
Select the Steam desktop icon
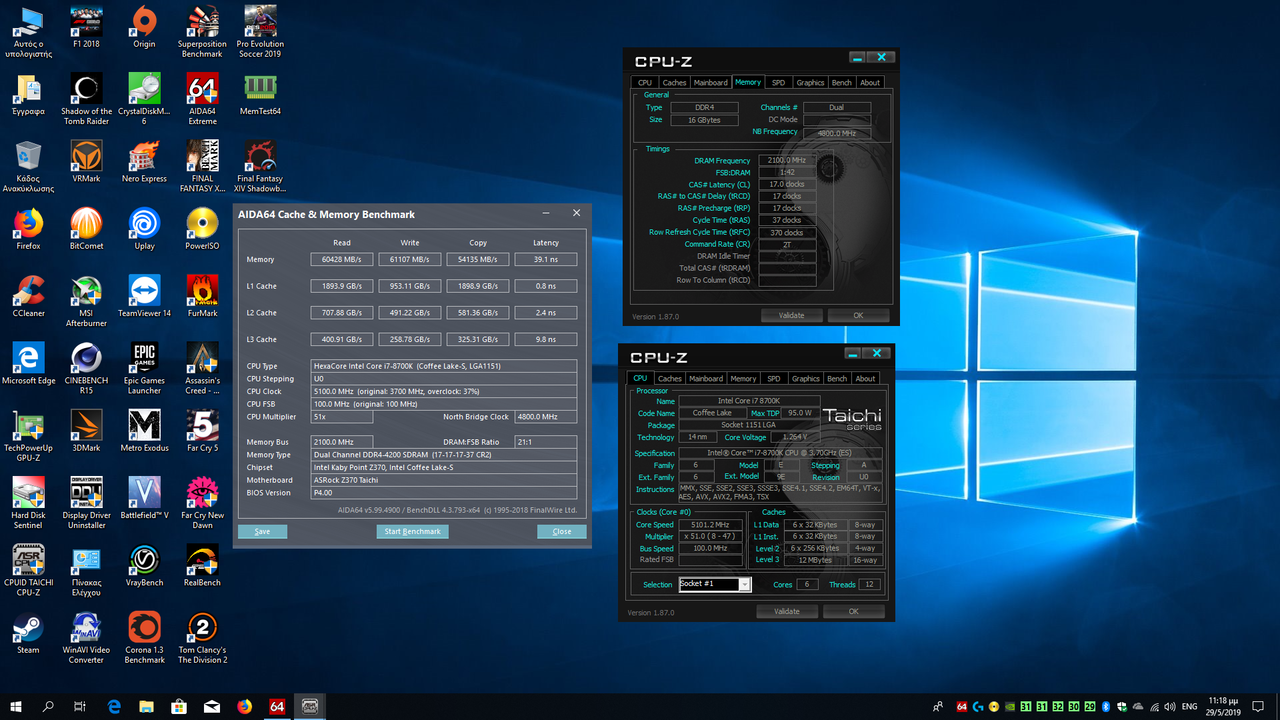28,632
